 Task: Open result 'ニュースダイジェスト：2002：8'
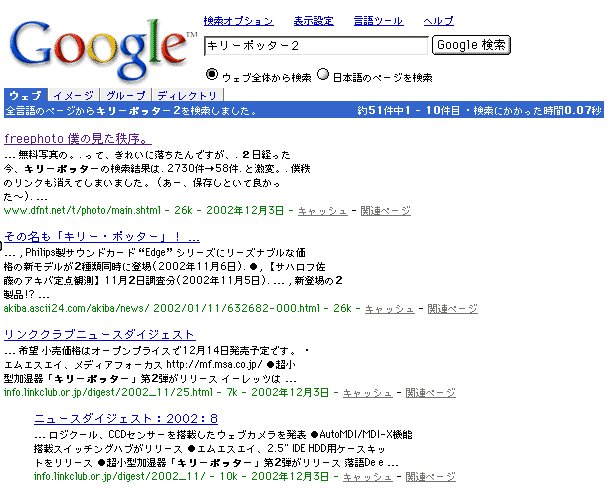[x=126, y=418]
